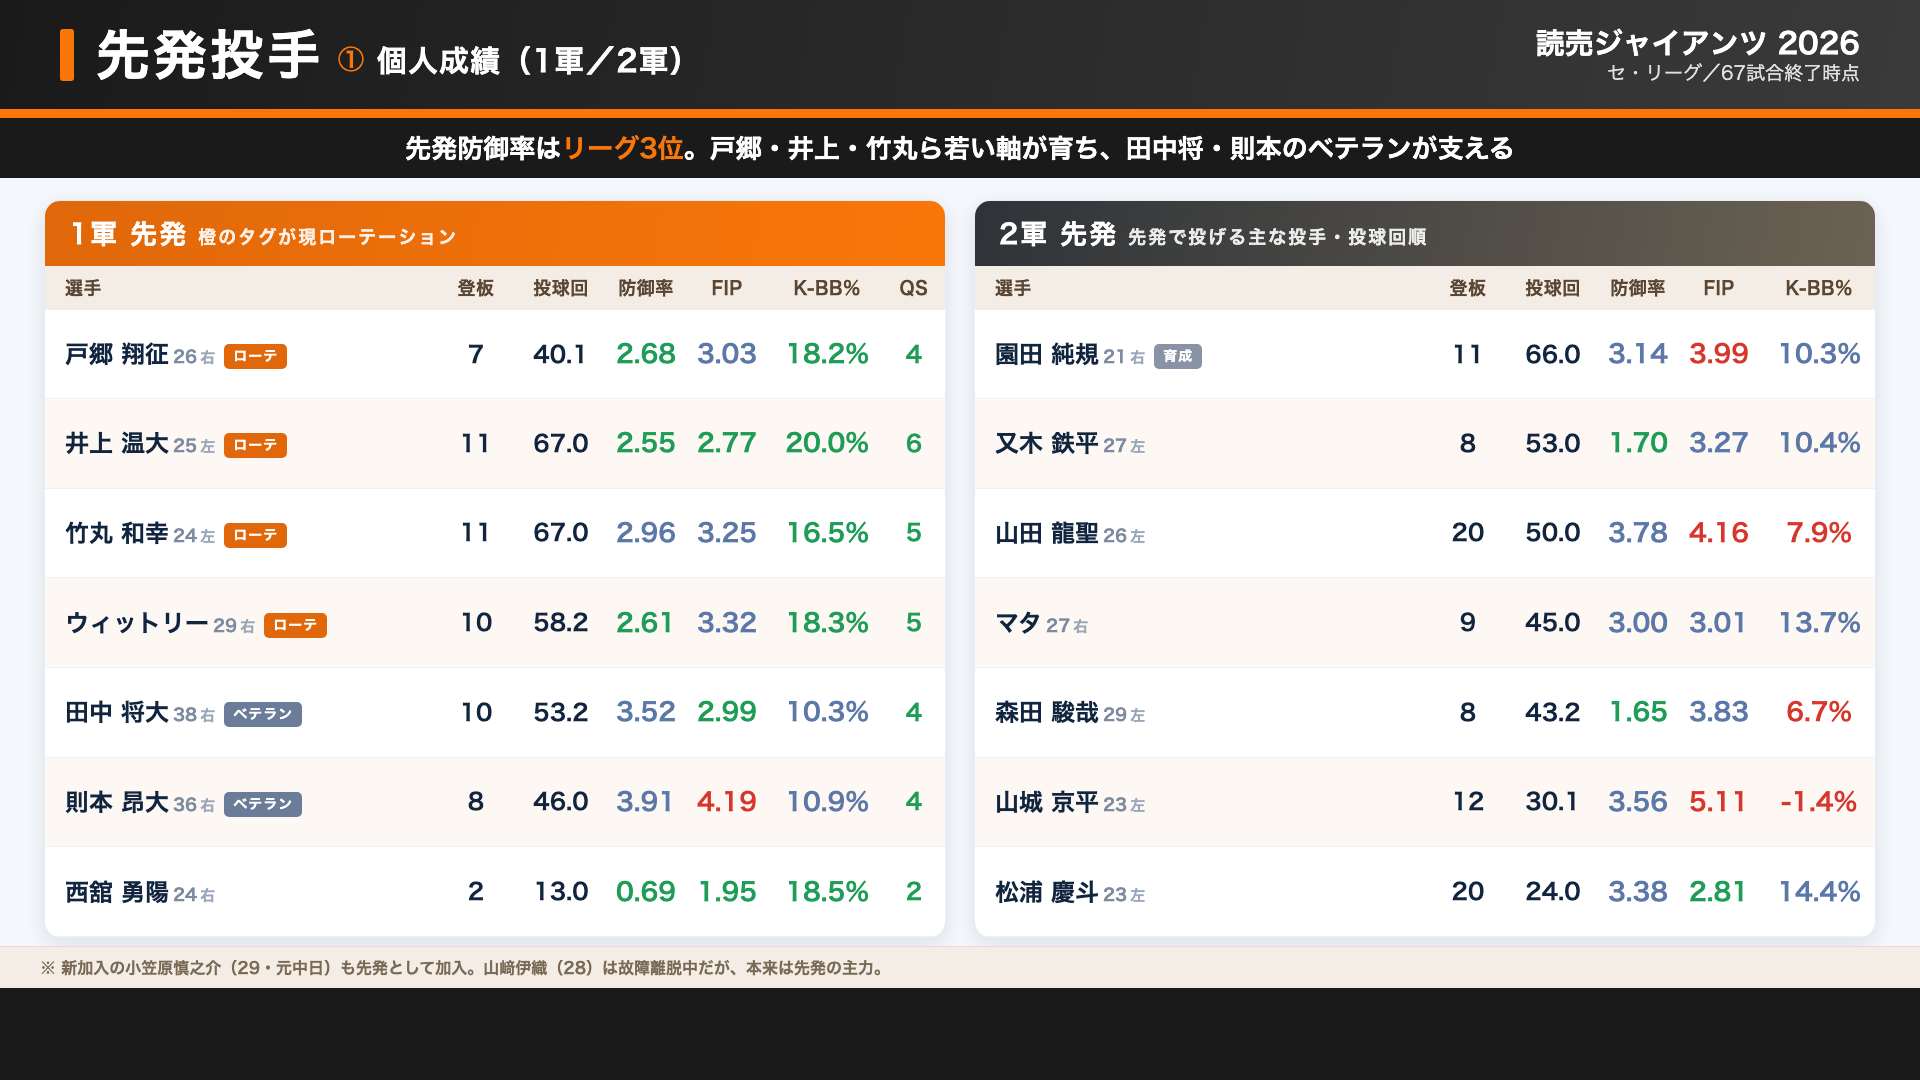Click 園田 純規 innings value 66.0
The width and height of the screenshot is (1920, 1080).
click(1552, 354)
